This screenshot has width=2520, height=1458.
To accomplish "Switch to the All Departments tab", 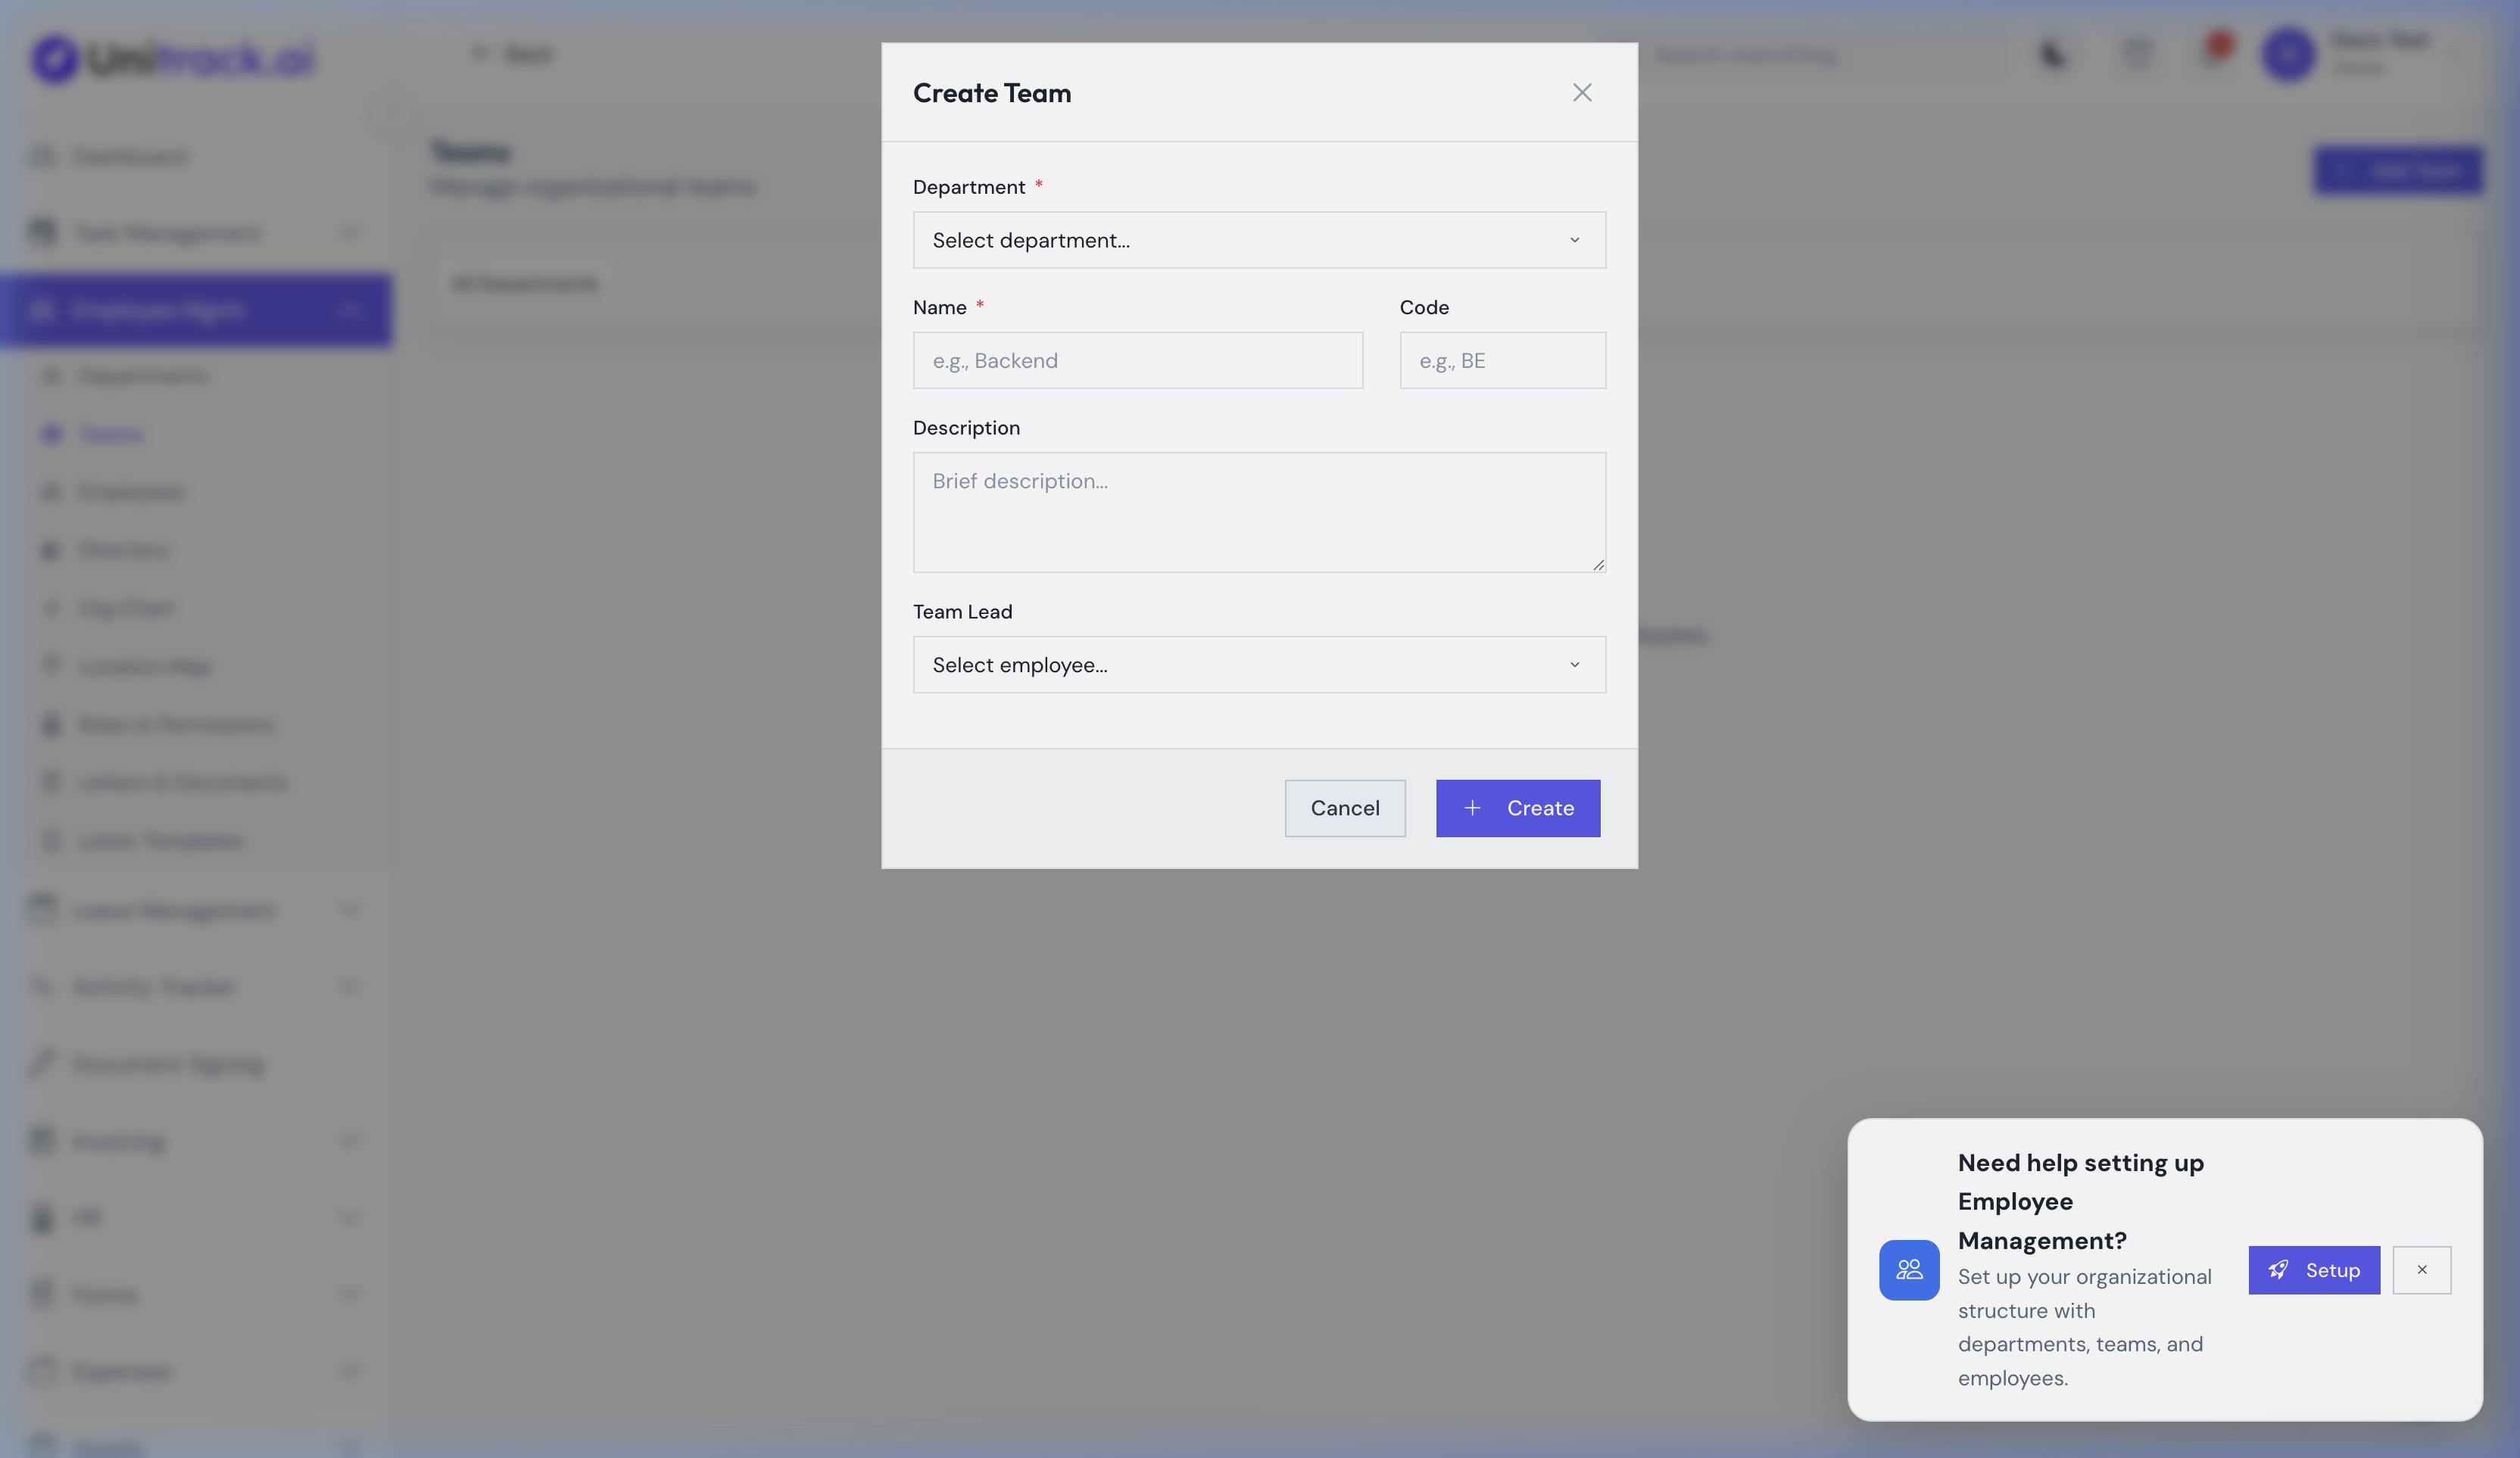I will pyautogui.click(x=525, y=283).
